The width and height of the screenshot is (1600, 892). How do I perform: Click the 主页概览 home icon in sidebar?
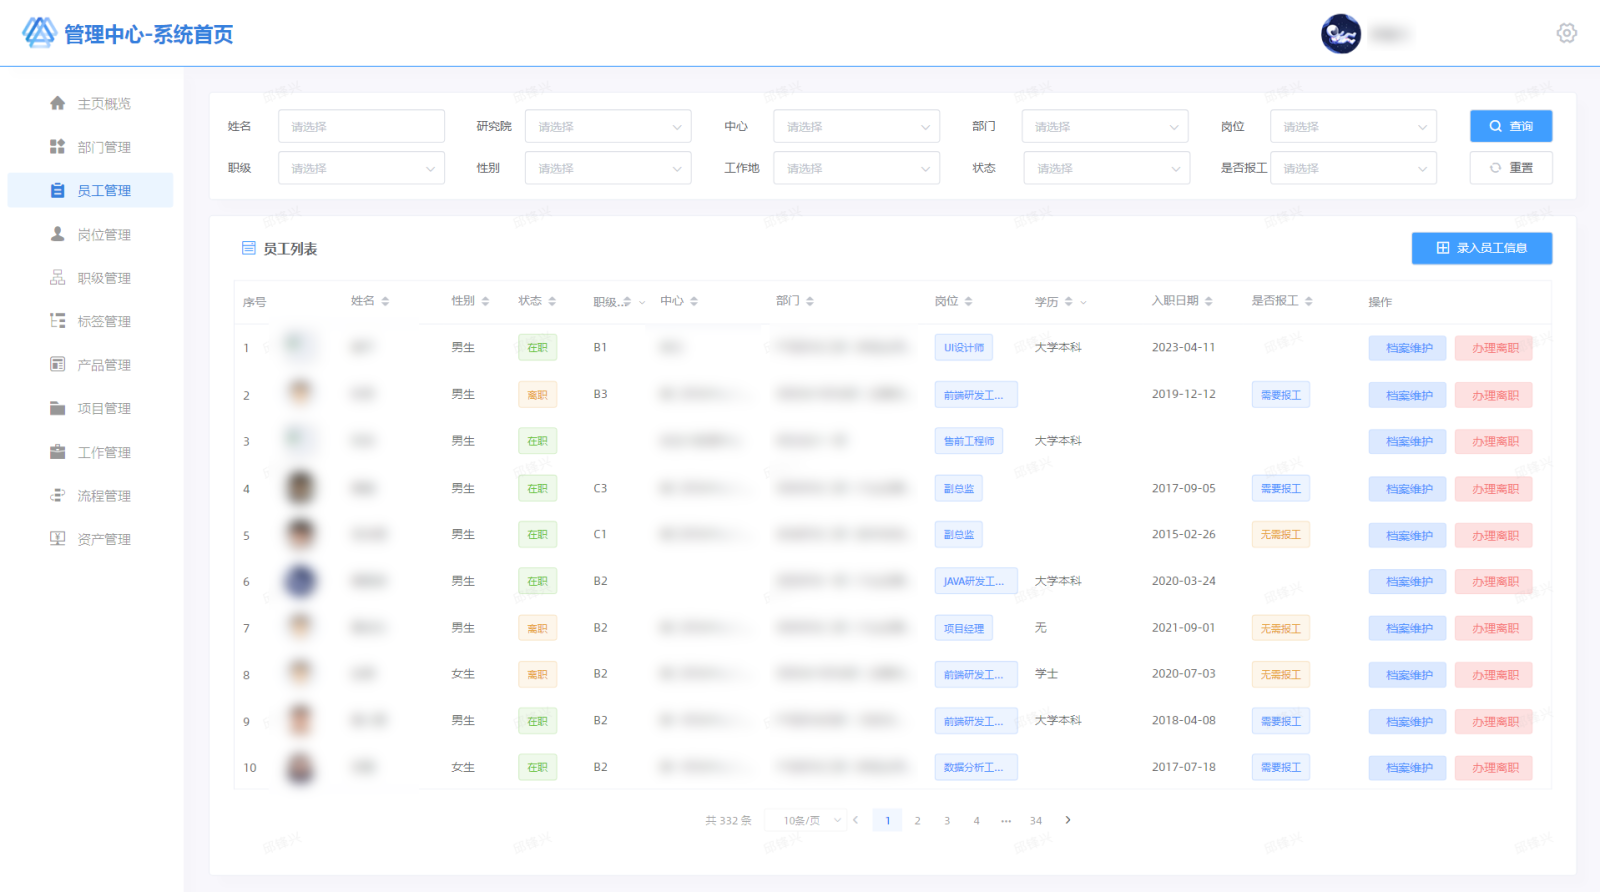click(57, 103)
